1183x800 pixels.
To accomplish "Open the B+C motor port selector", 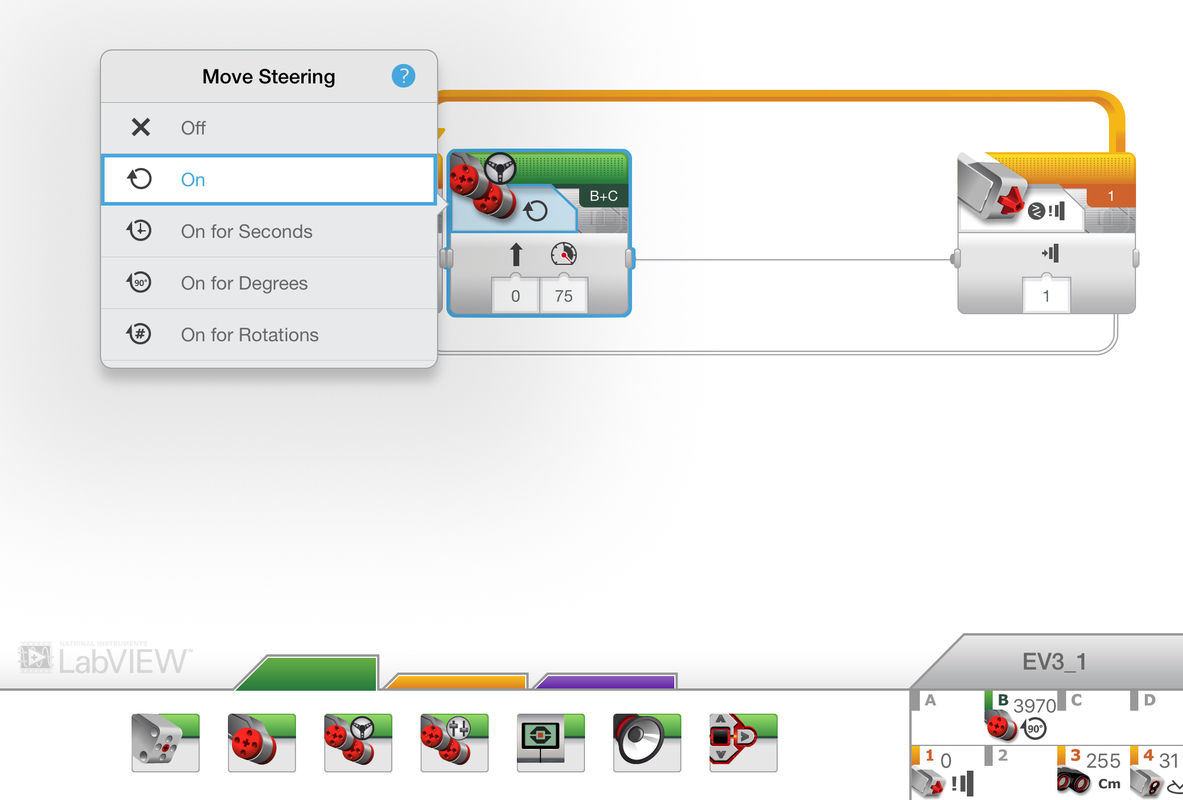I will coord(603,197).
